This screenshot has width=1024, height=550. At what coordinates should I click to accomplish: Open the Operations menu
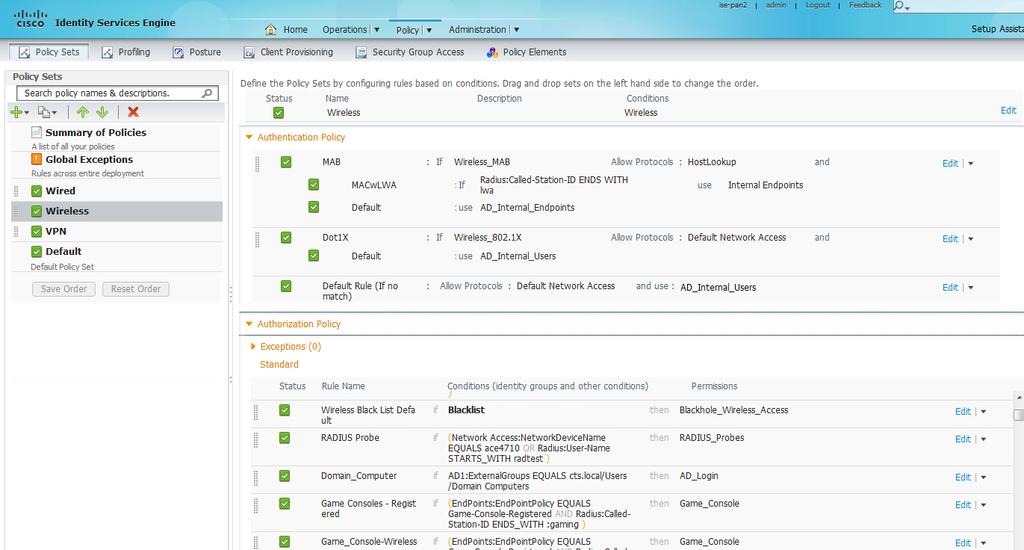point(351,29)
